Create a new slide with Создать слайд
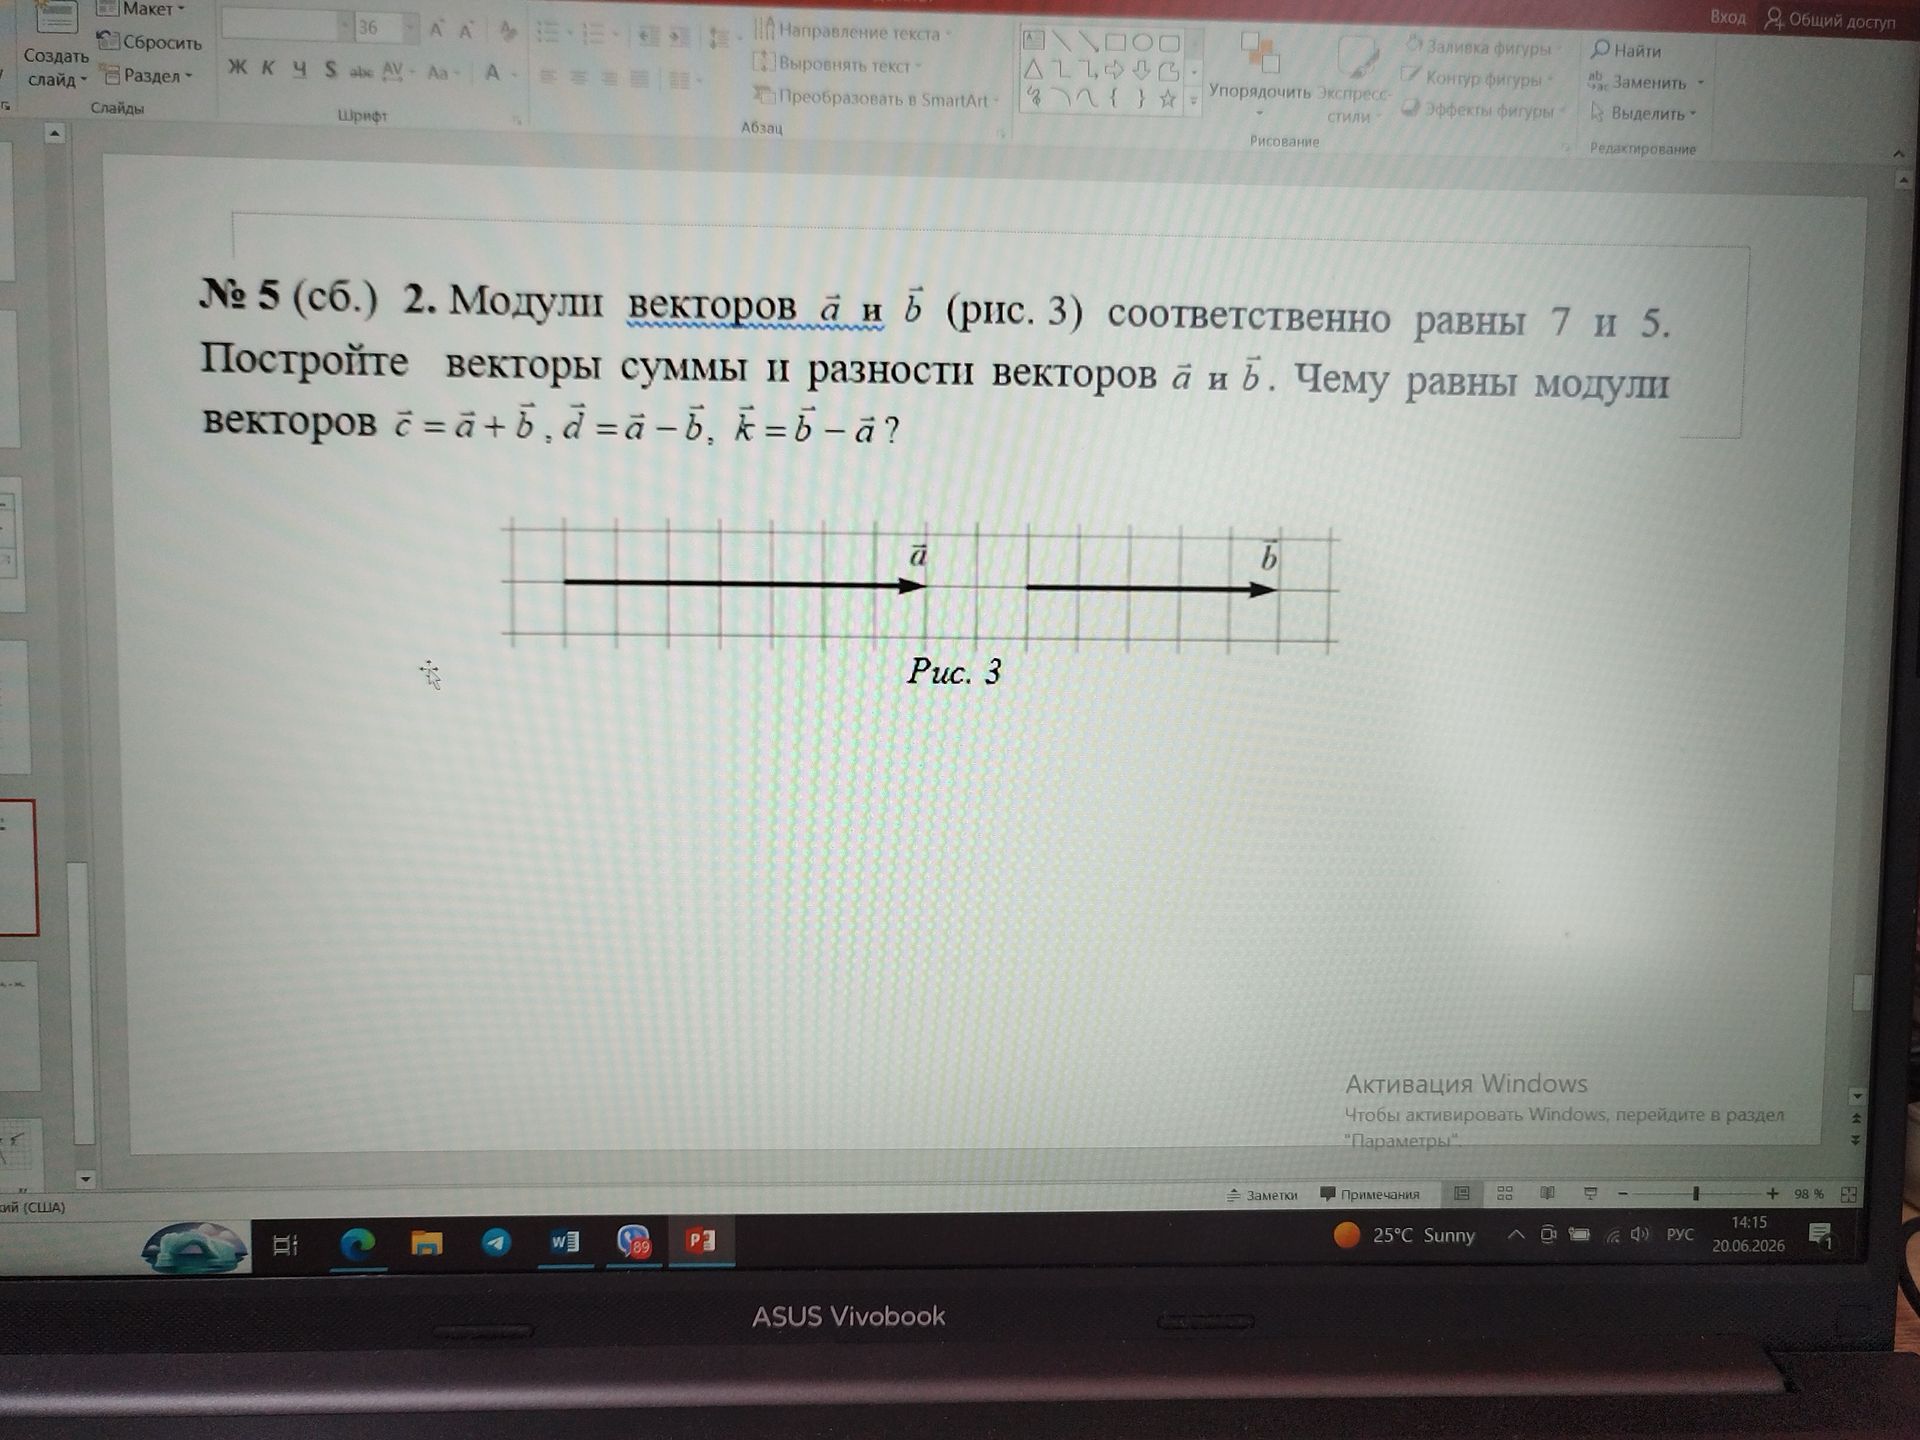The height and width of the screenshot is (1440, 1920). click(56, 45)
